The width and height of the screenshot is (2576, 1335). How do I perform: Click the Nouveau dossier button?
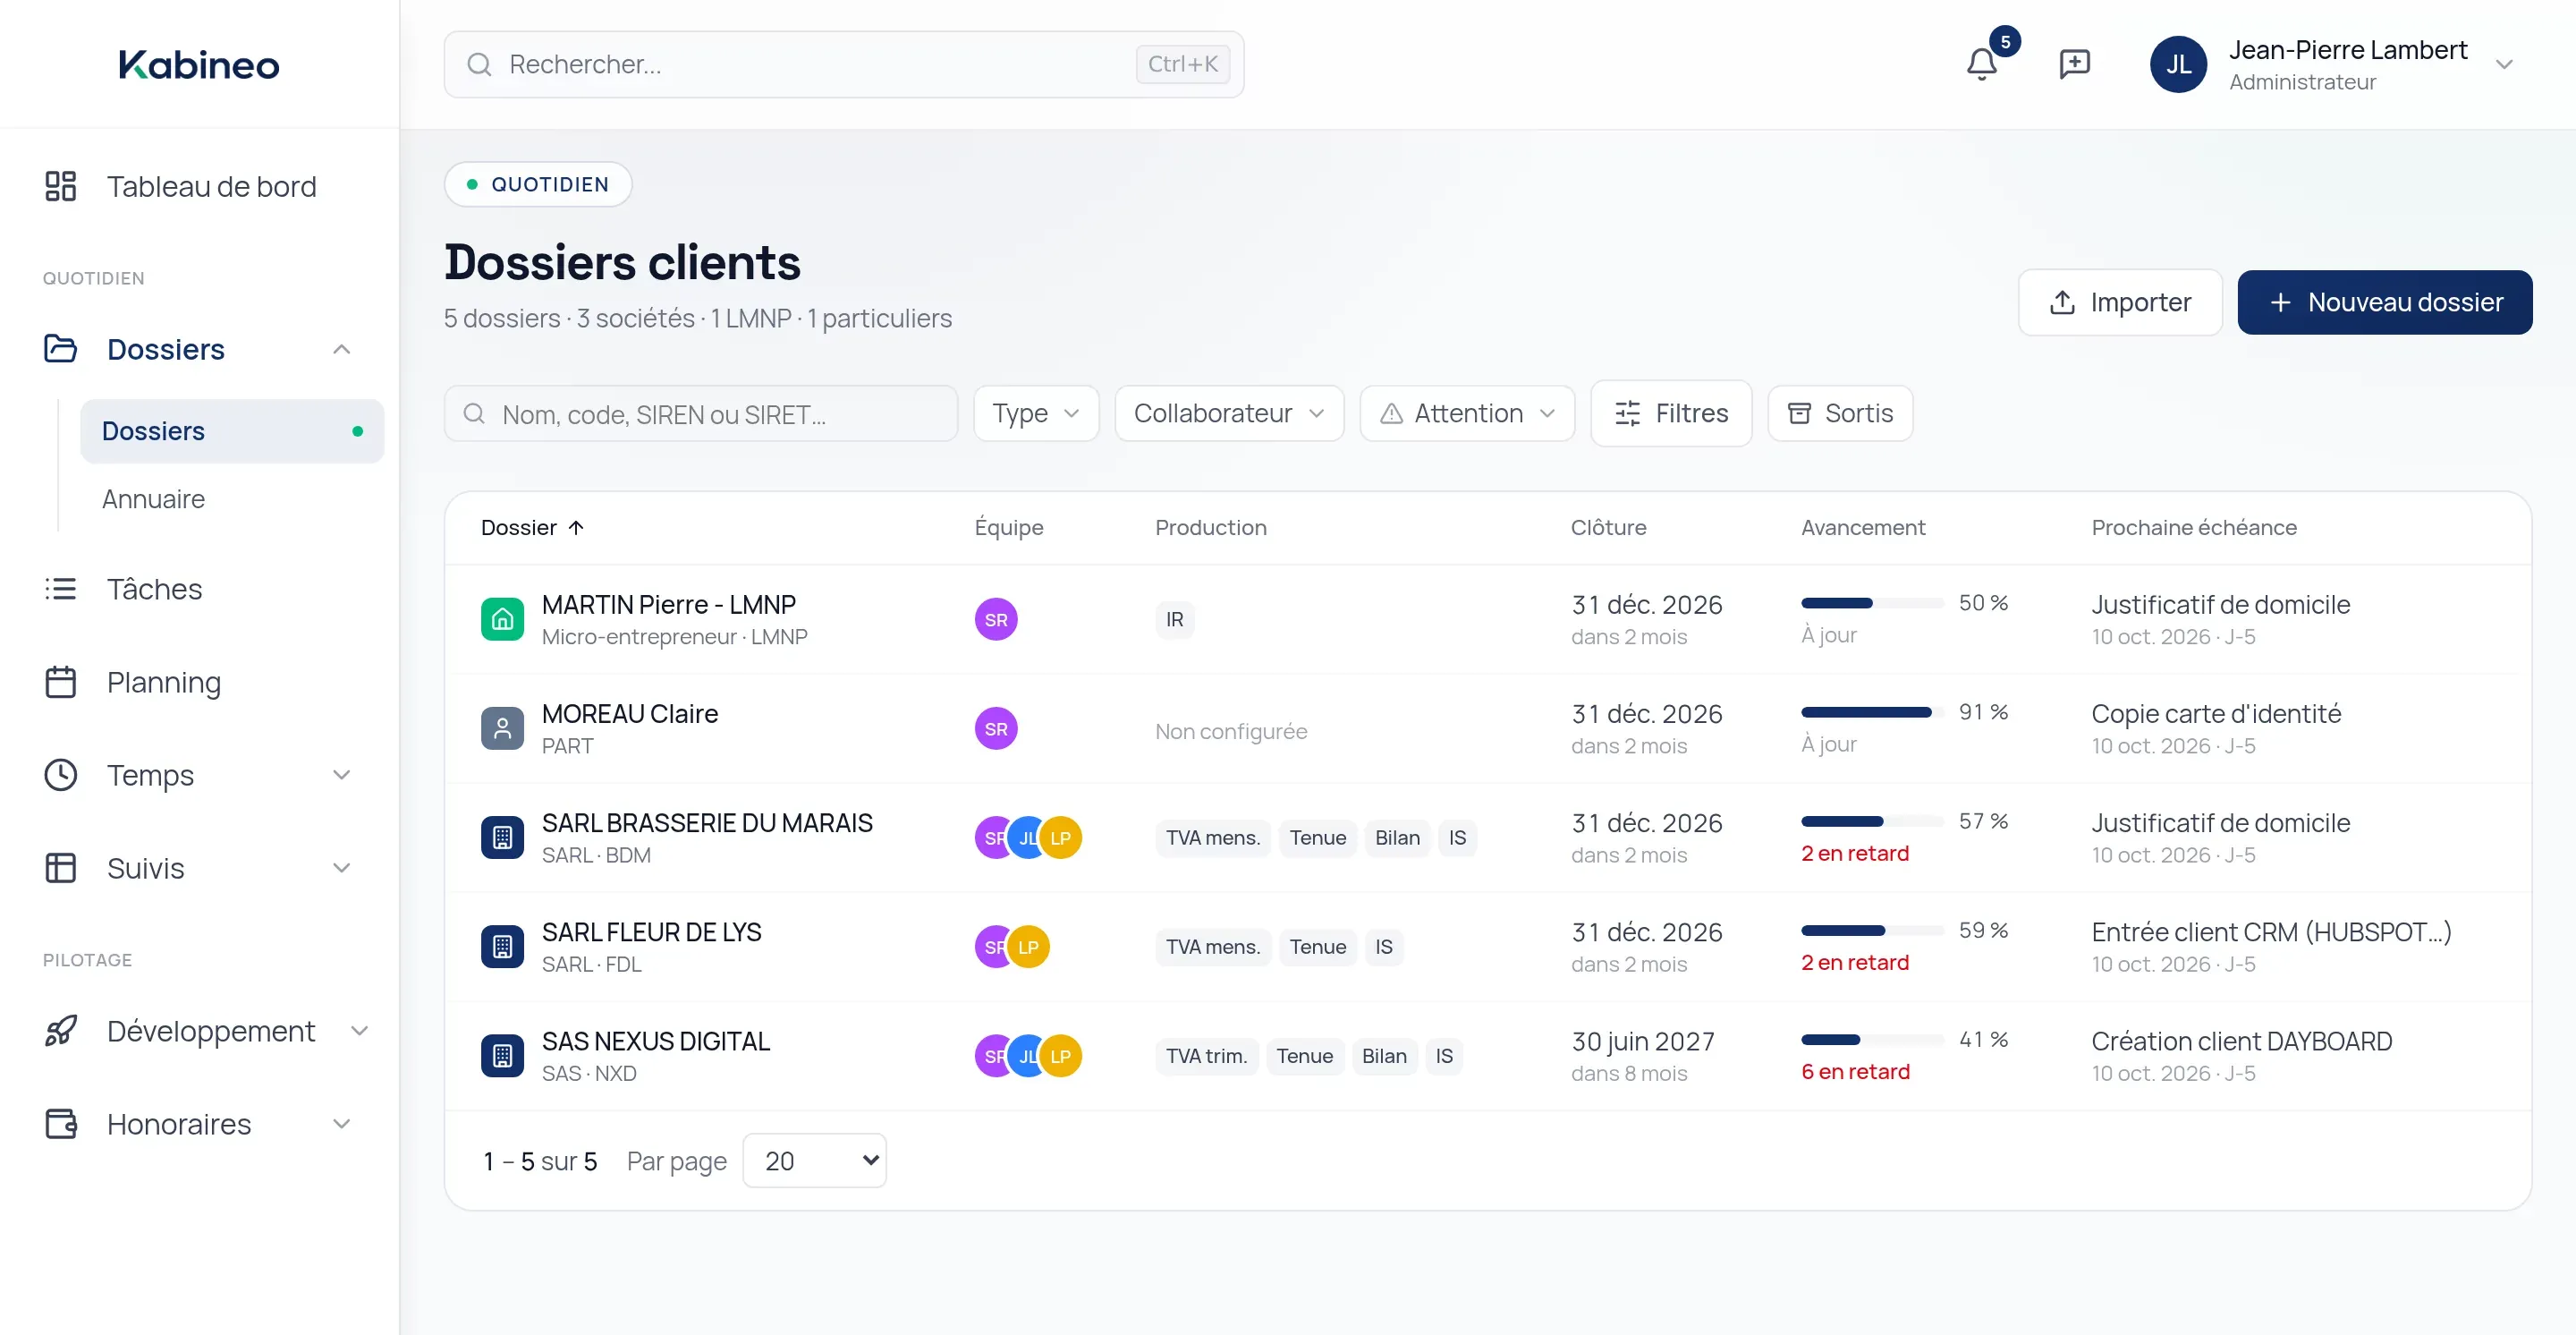pyautogui.click(x=2384, y=302)
